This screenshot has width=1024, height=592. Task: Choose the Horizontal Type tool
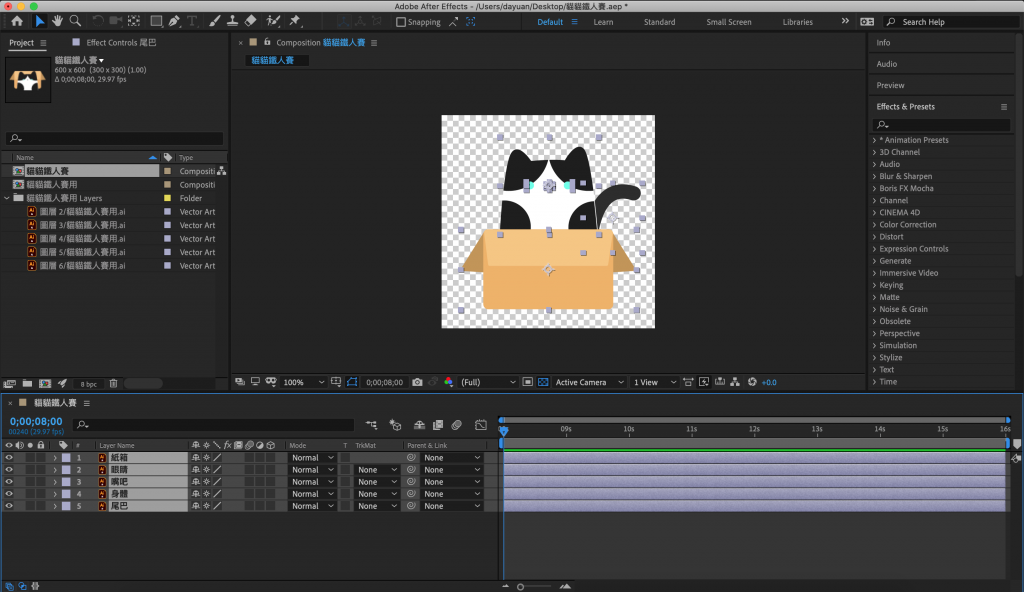(x=192, y=21)
